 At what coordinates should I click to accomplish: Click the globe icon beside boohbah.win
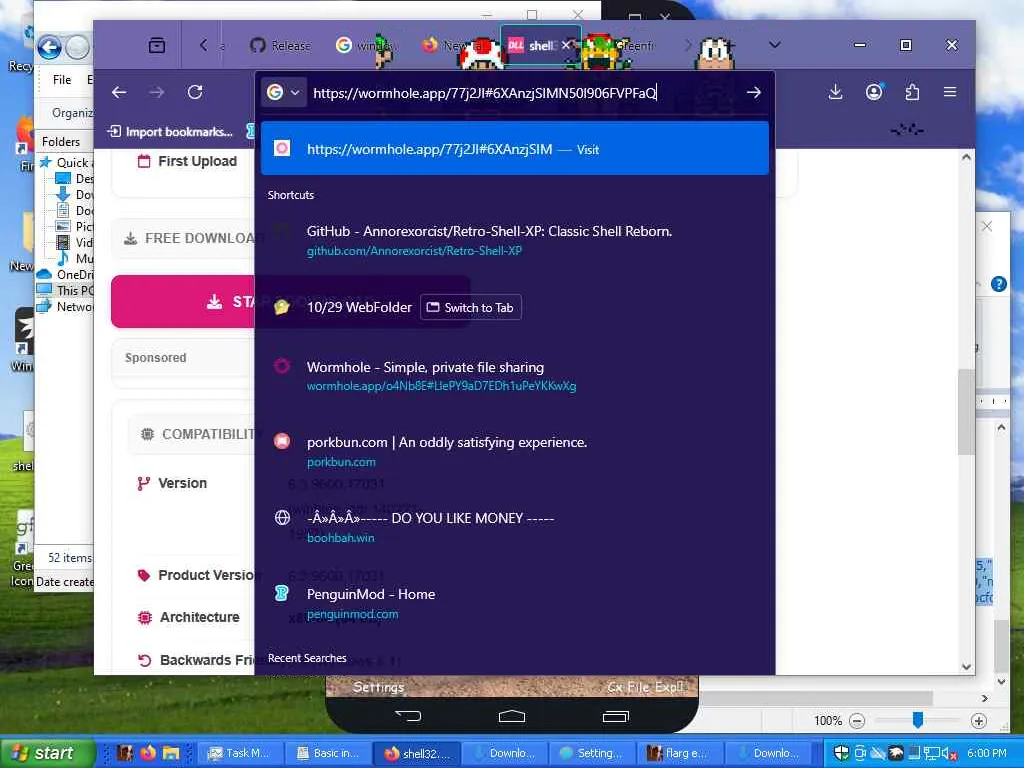click(282, 518)
